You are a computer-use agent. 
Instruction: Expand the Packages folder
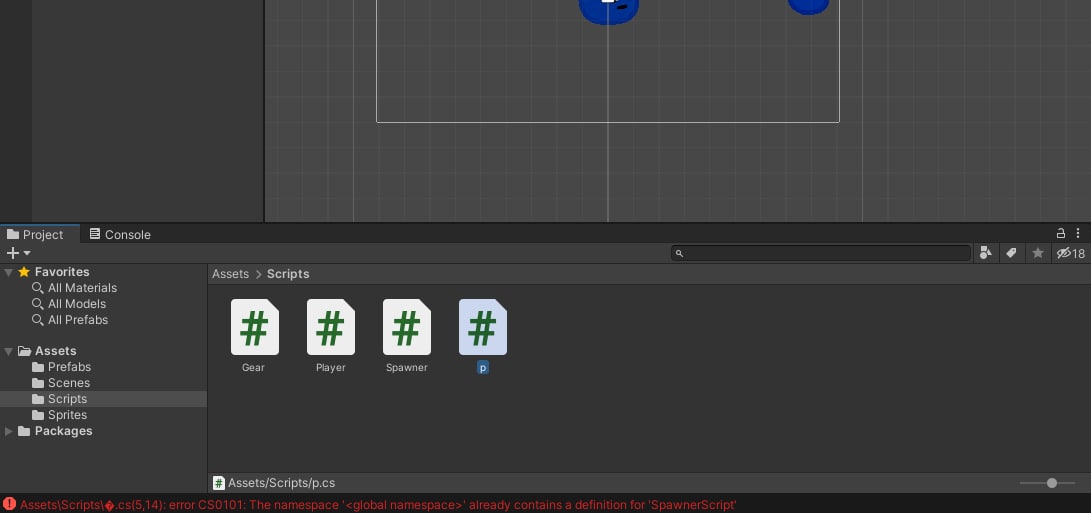coord(8,432)
